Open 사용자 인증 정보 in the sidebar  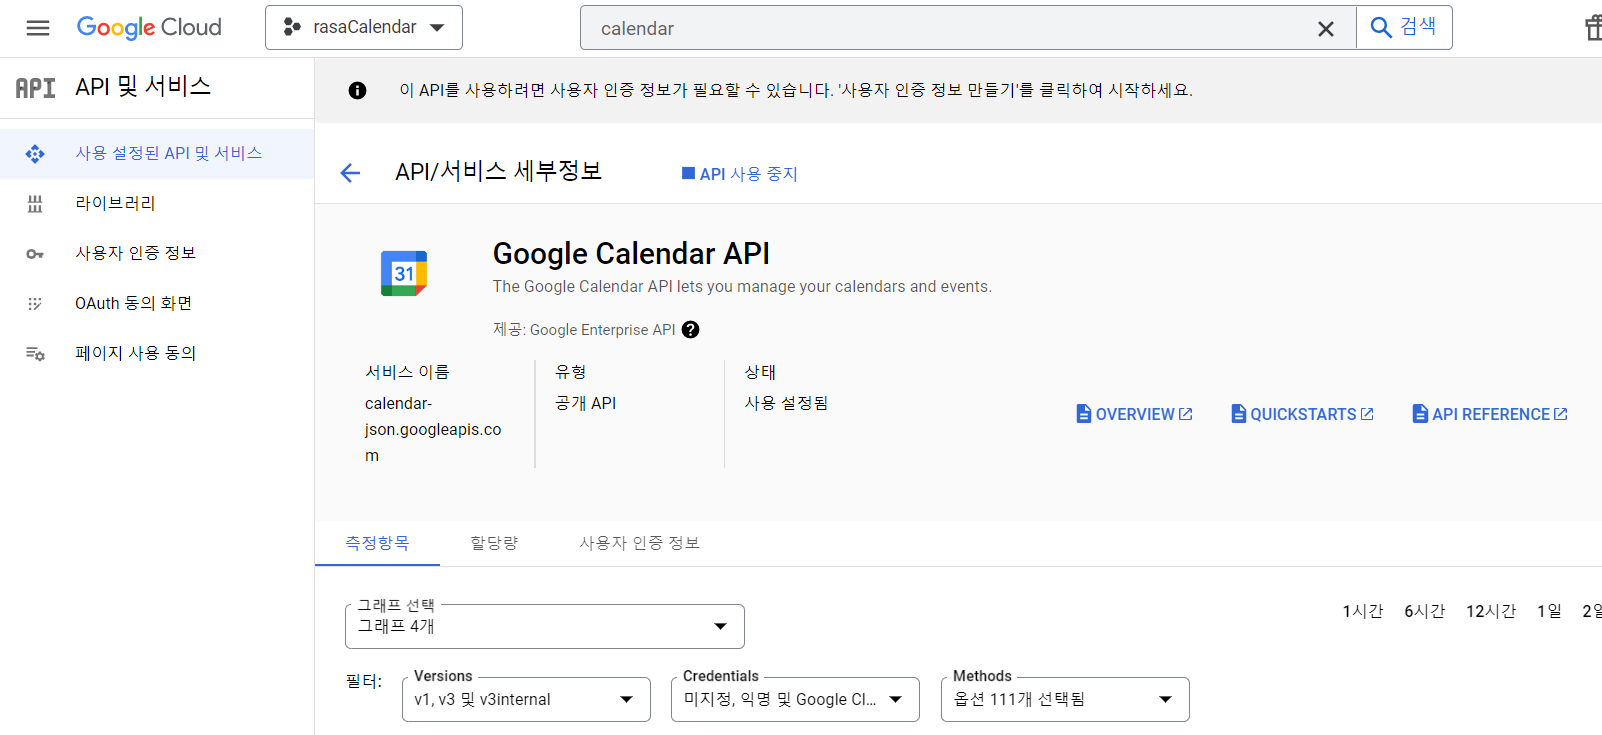157,254
